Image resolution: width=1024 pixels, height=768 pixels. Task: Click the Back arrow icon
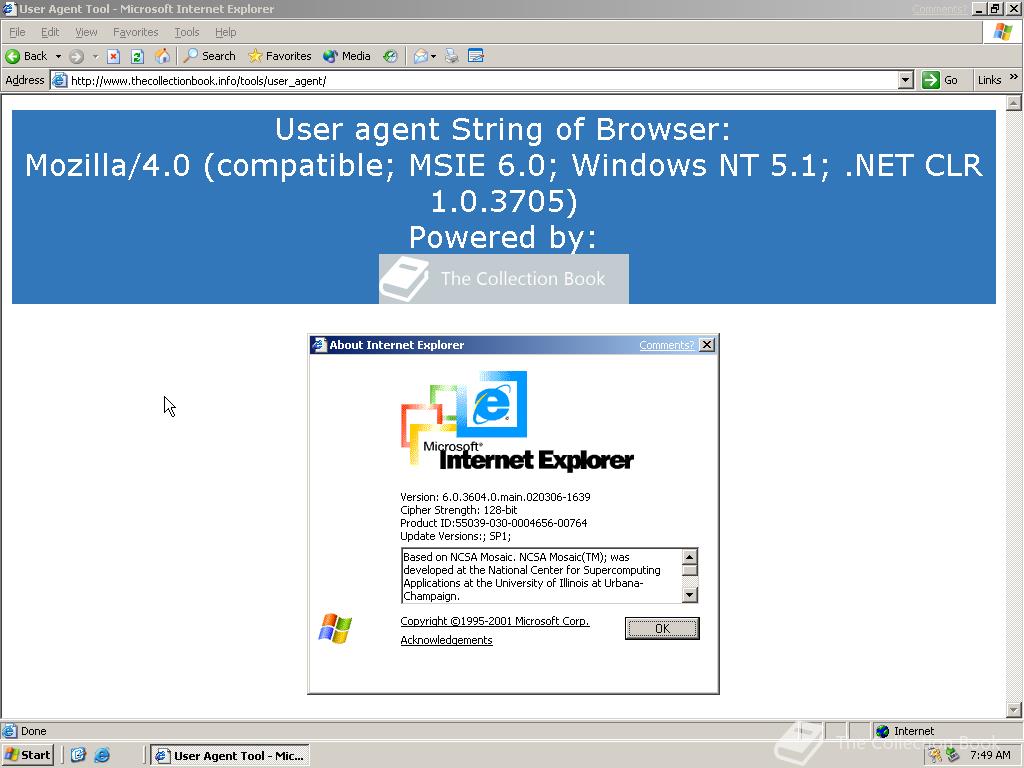(12, 56)
